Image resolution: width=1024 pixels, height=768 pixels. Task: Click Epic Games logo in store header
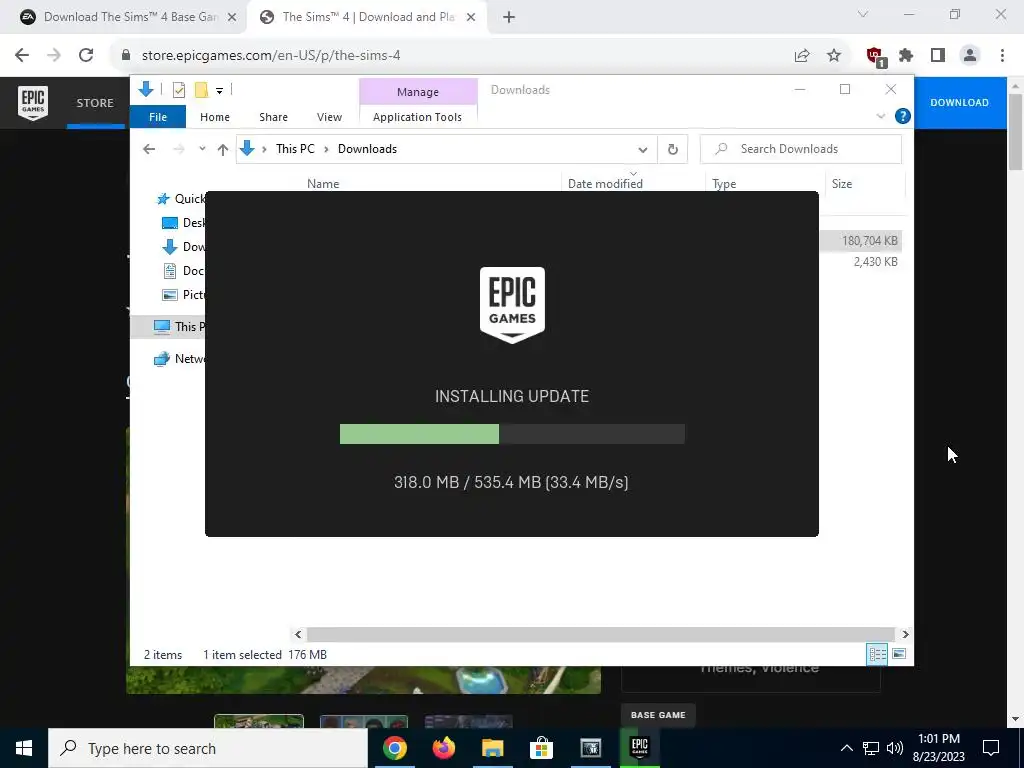click(x=33, y=103)
